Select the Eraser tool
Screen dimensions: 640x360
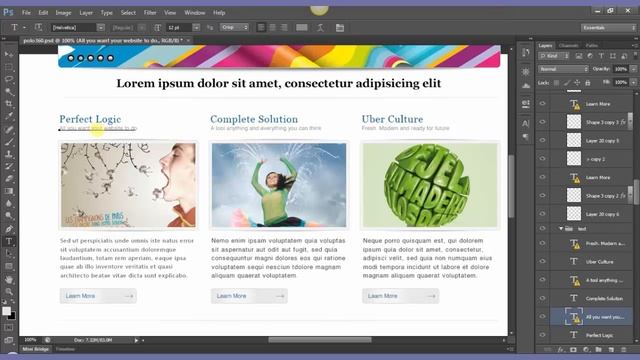point(9,179)
